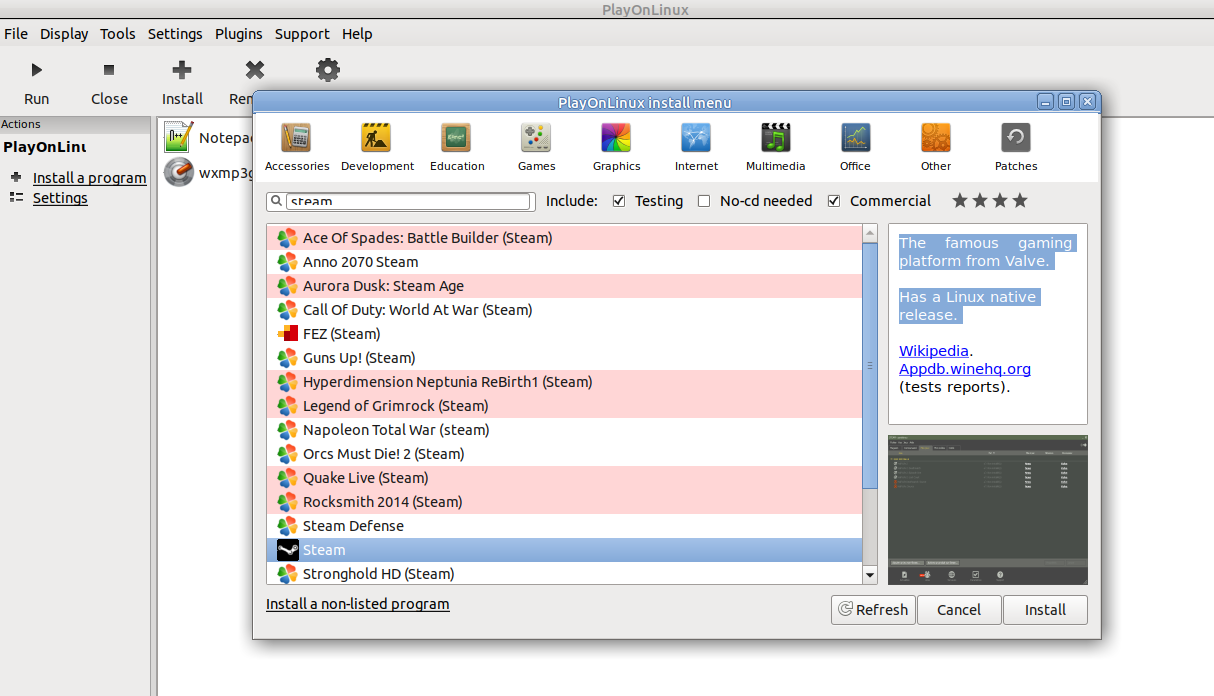Image resolution: width=1214 pixels, height=696 pixels.
Task: Select Aurora Dusk: Steam Age
Action: (564, 286)
